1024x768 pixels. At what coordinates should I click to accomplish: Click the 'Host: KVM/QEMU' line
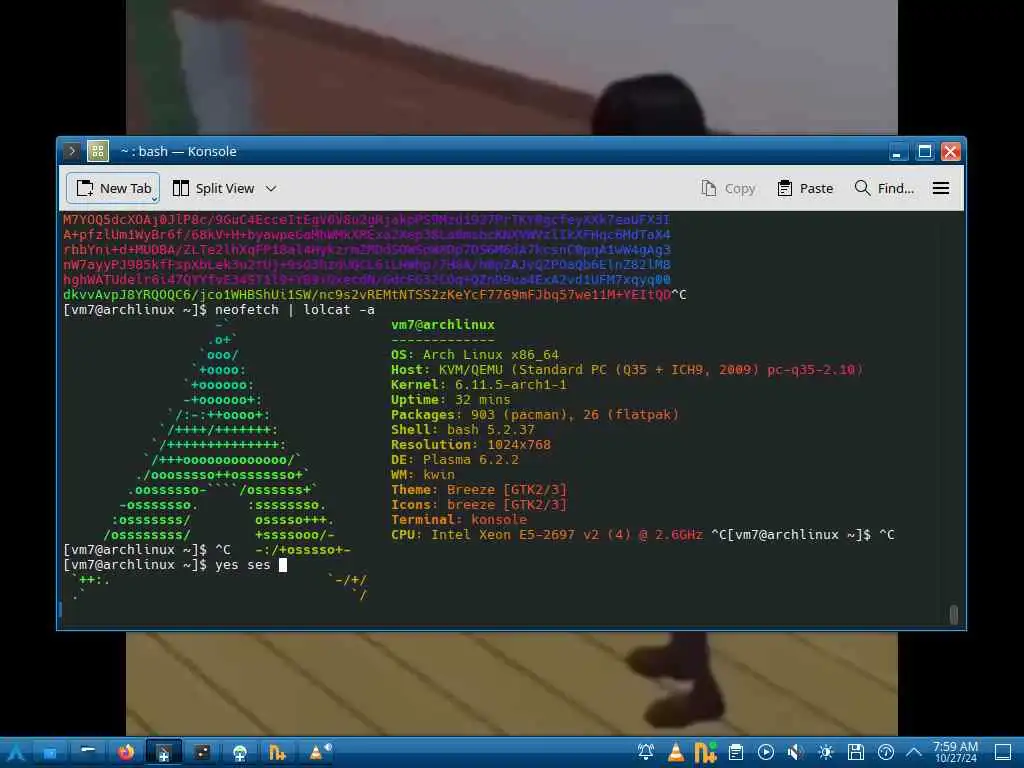[x=627, y=370]
